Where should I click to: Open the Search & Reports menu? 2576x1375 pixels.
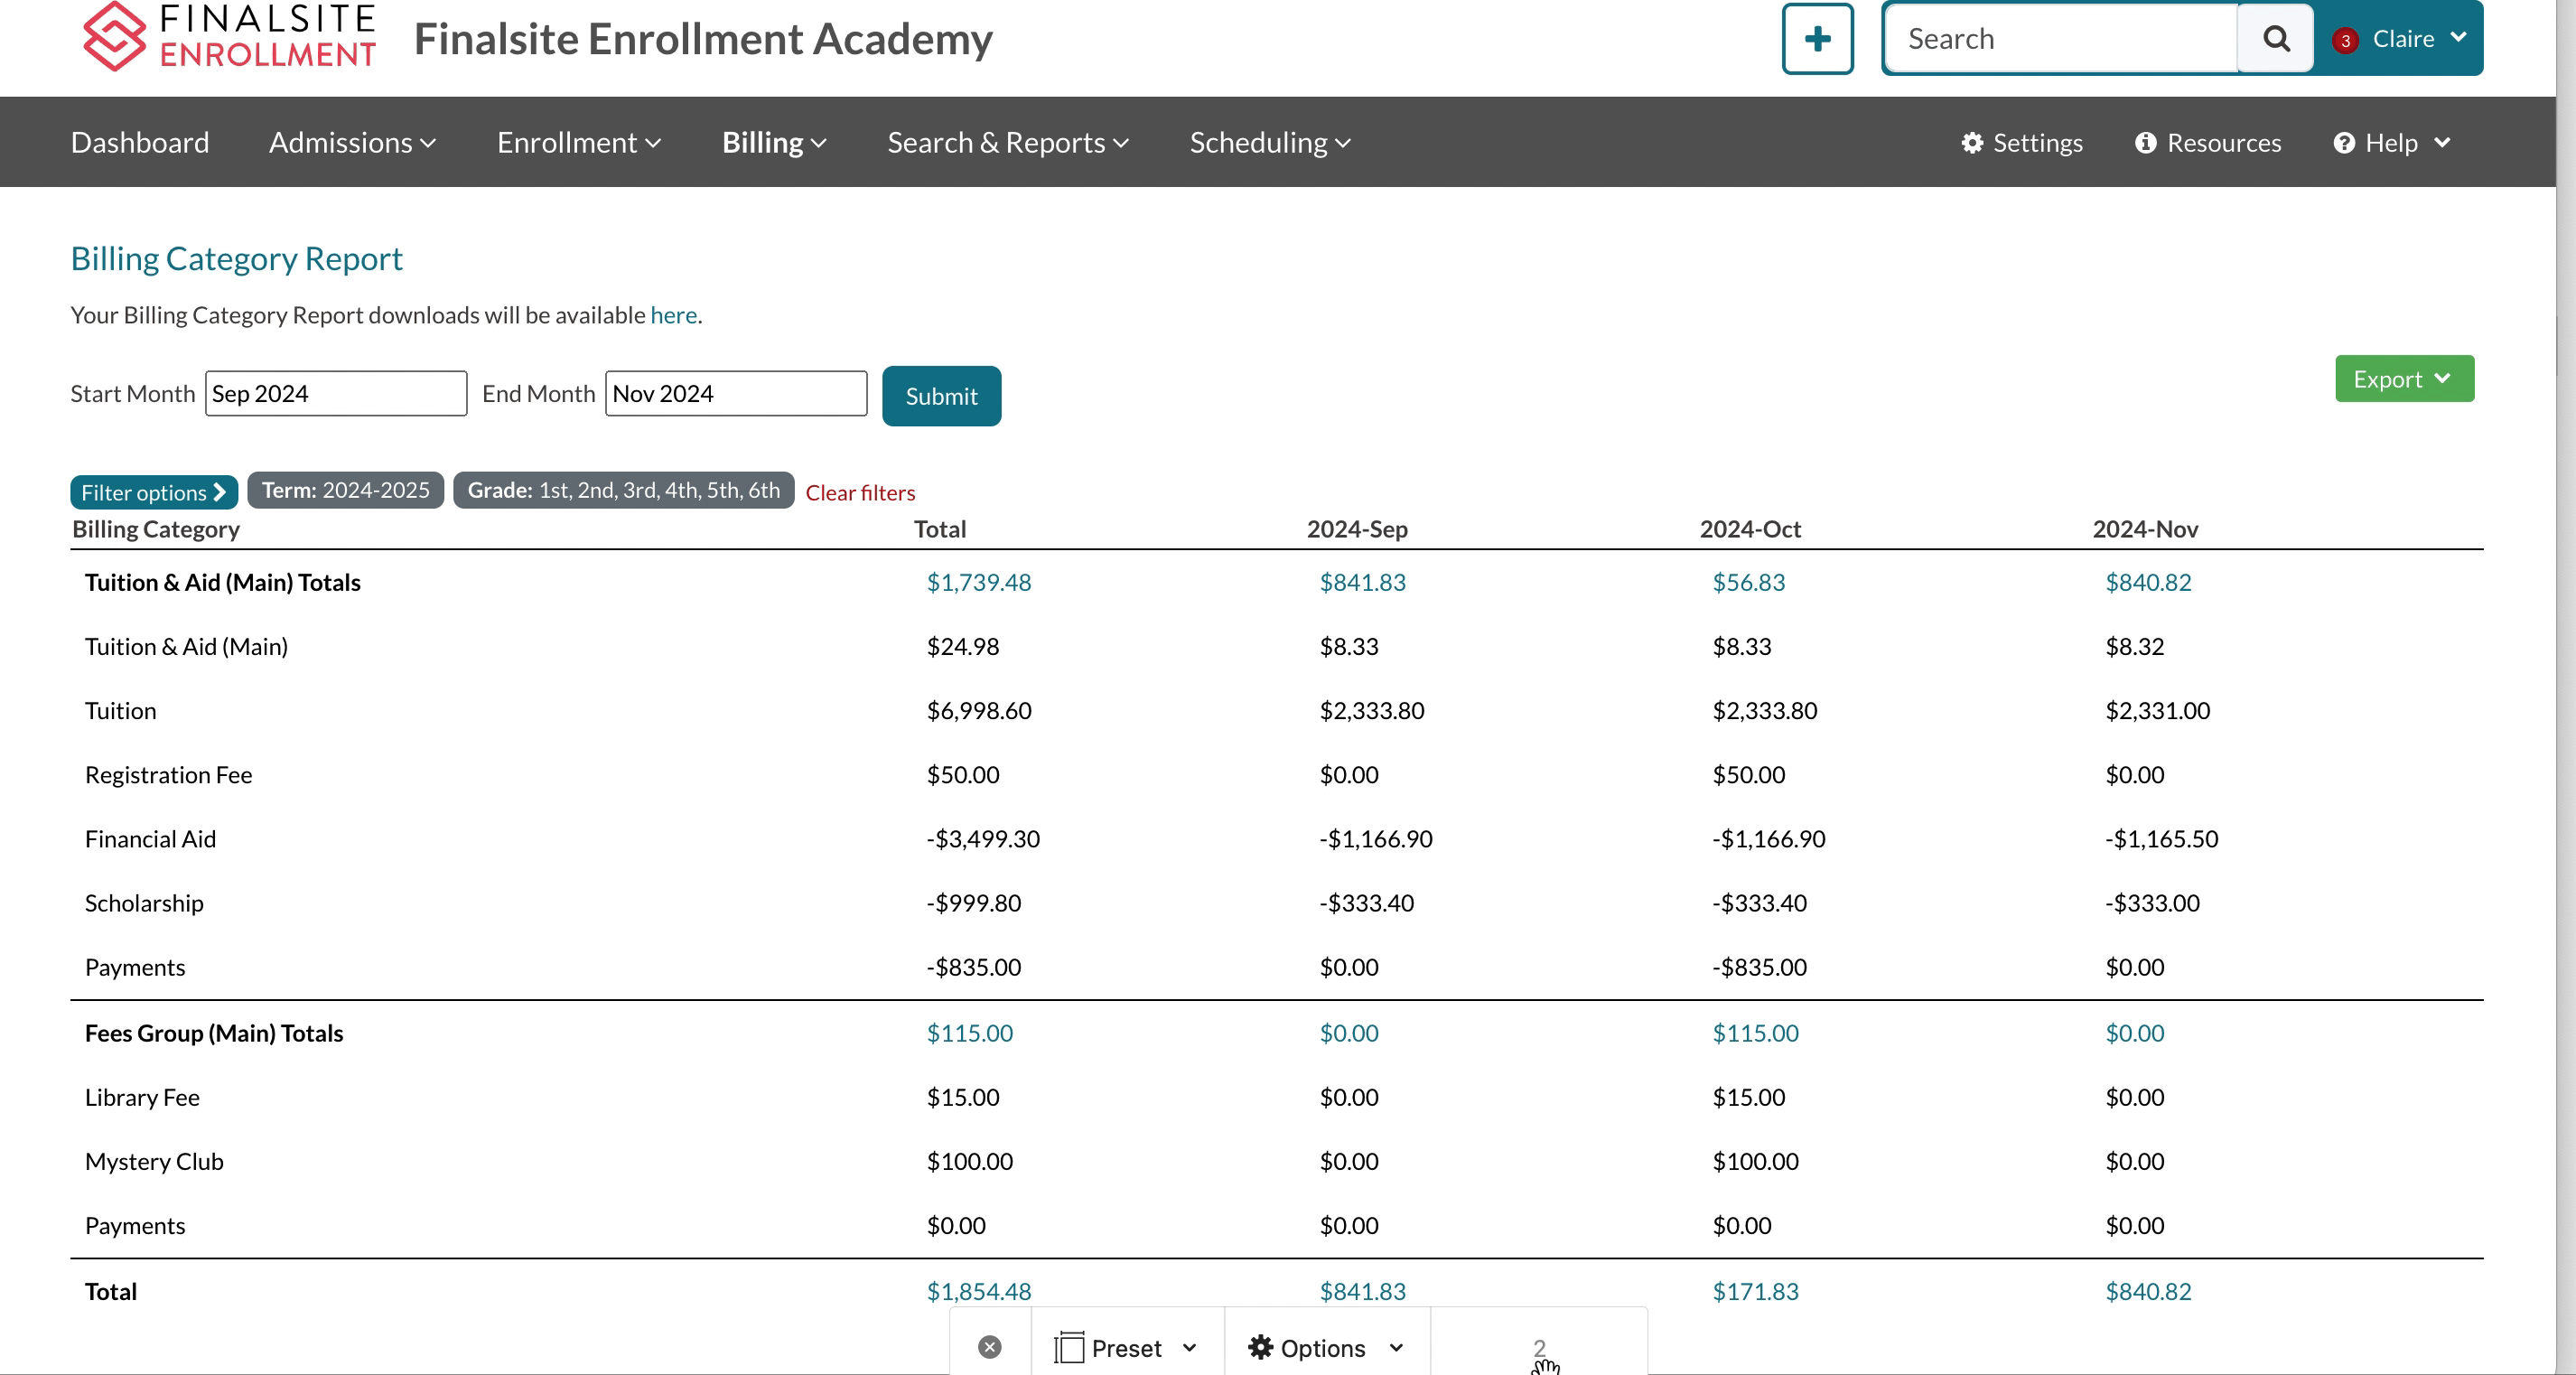click(1007, 142)
